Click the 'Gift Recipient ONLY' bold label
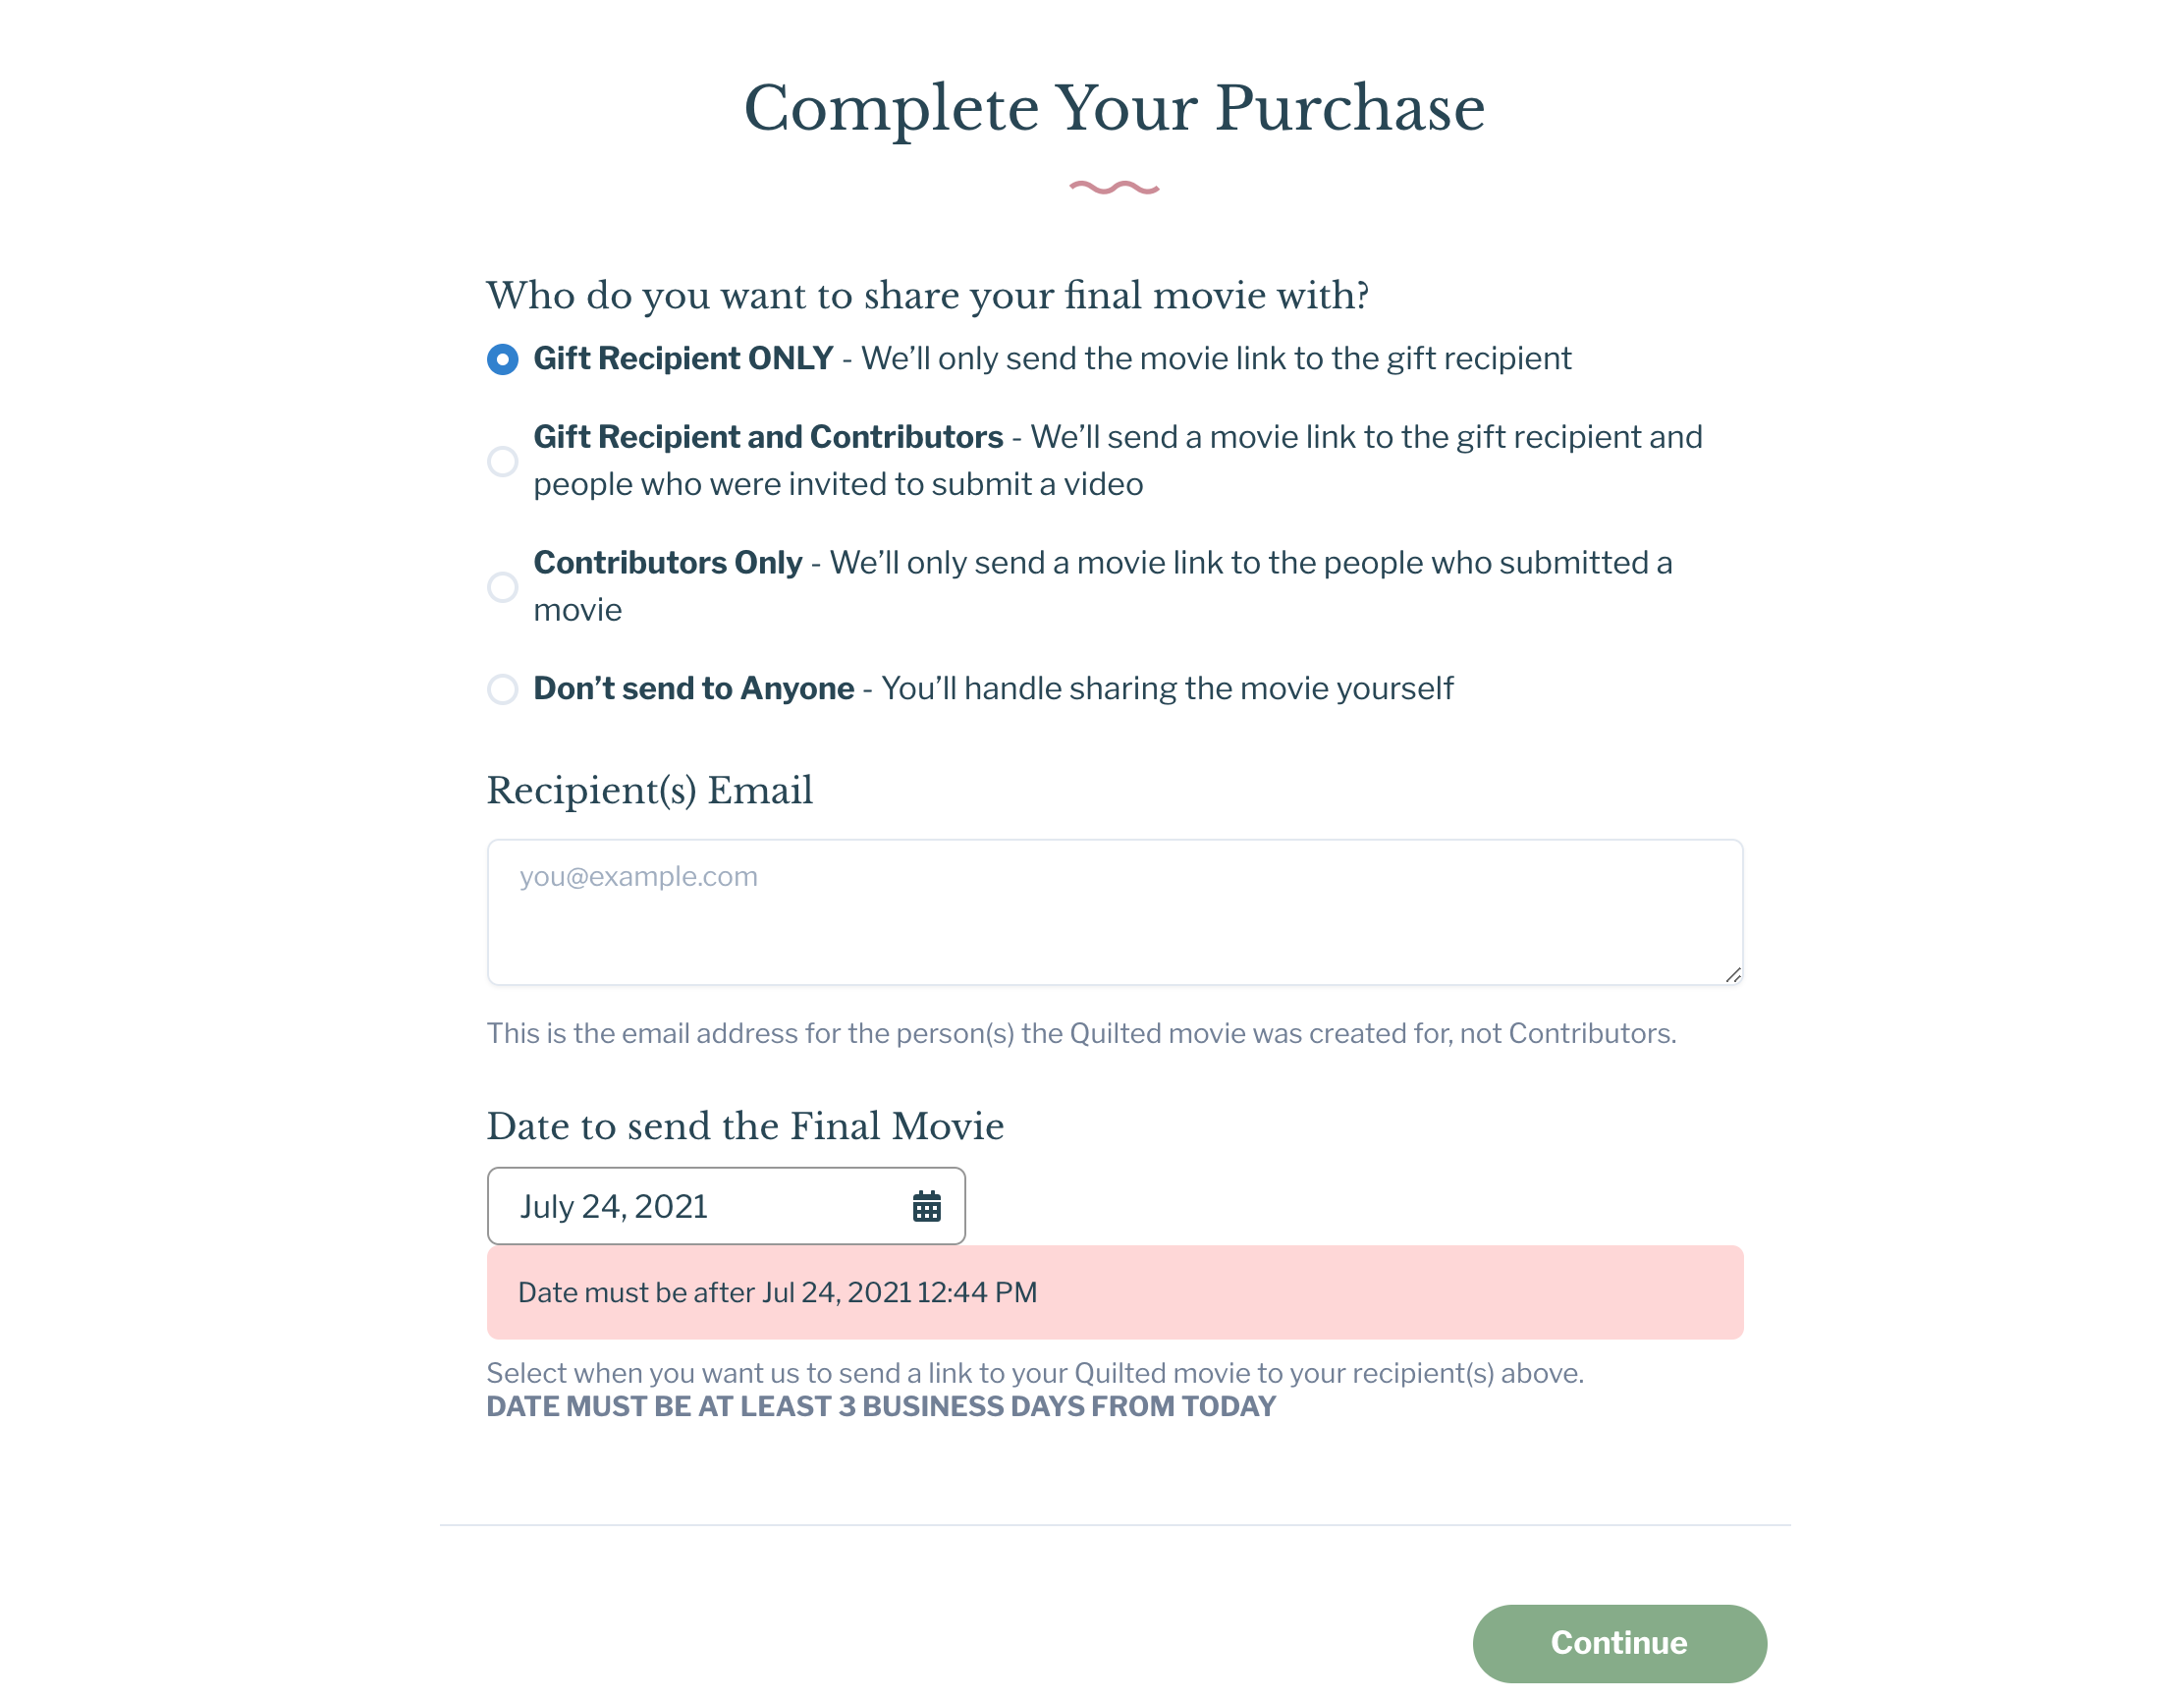Viewport: 2184px width, 1699px height. 683,359
